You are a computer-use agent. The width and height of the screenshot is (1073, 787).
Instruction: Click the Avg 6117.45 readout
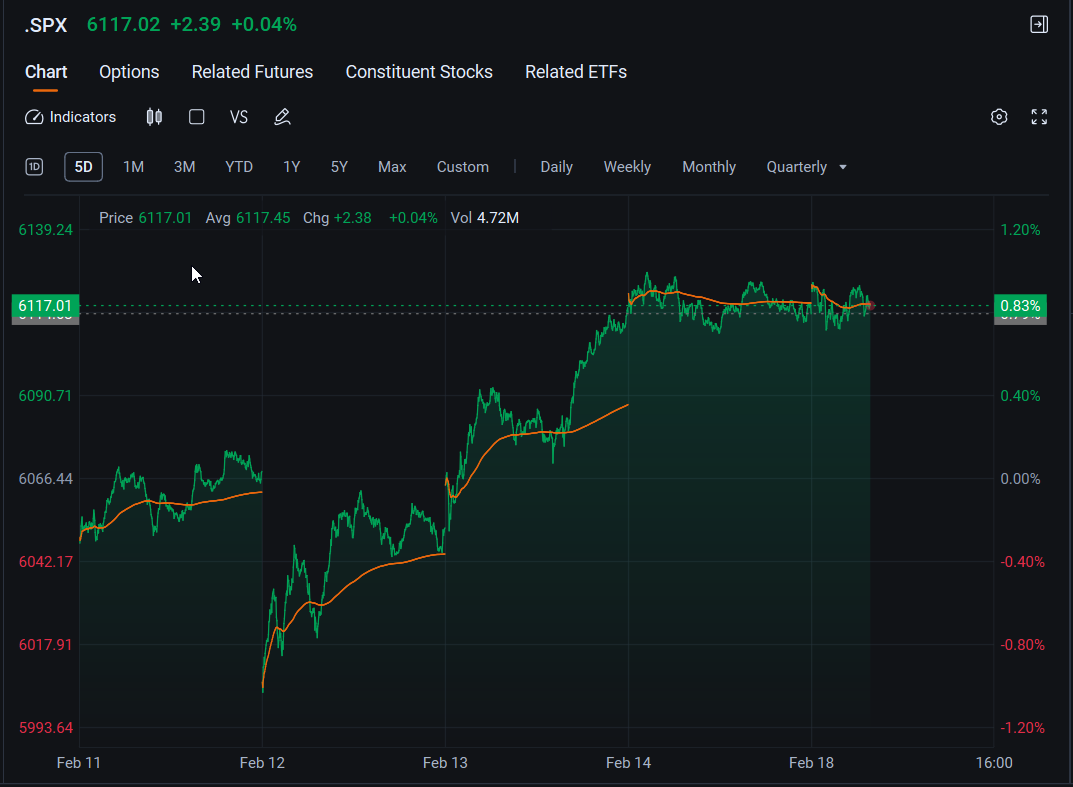pos(248,218)
